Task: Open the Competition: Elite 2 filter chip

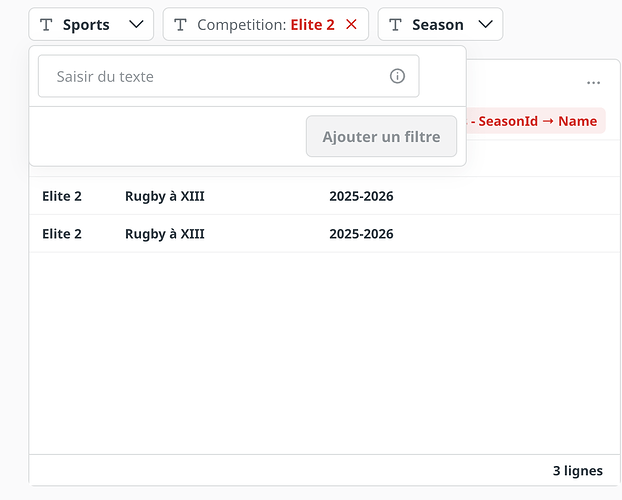Action: (264, 25)
